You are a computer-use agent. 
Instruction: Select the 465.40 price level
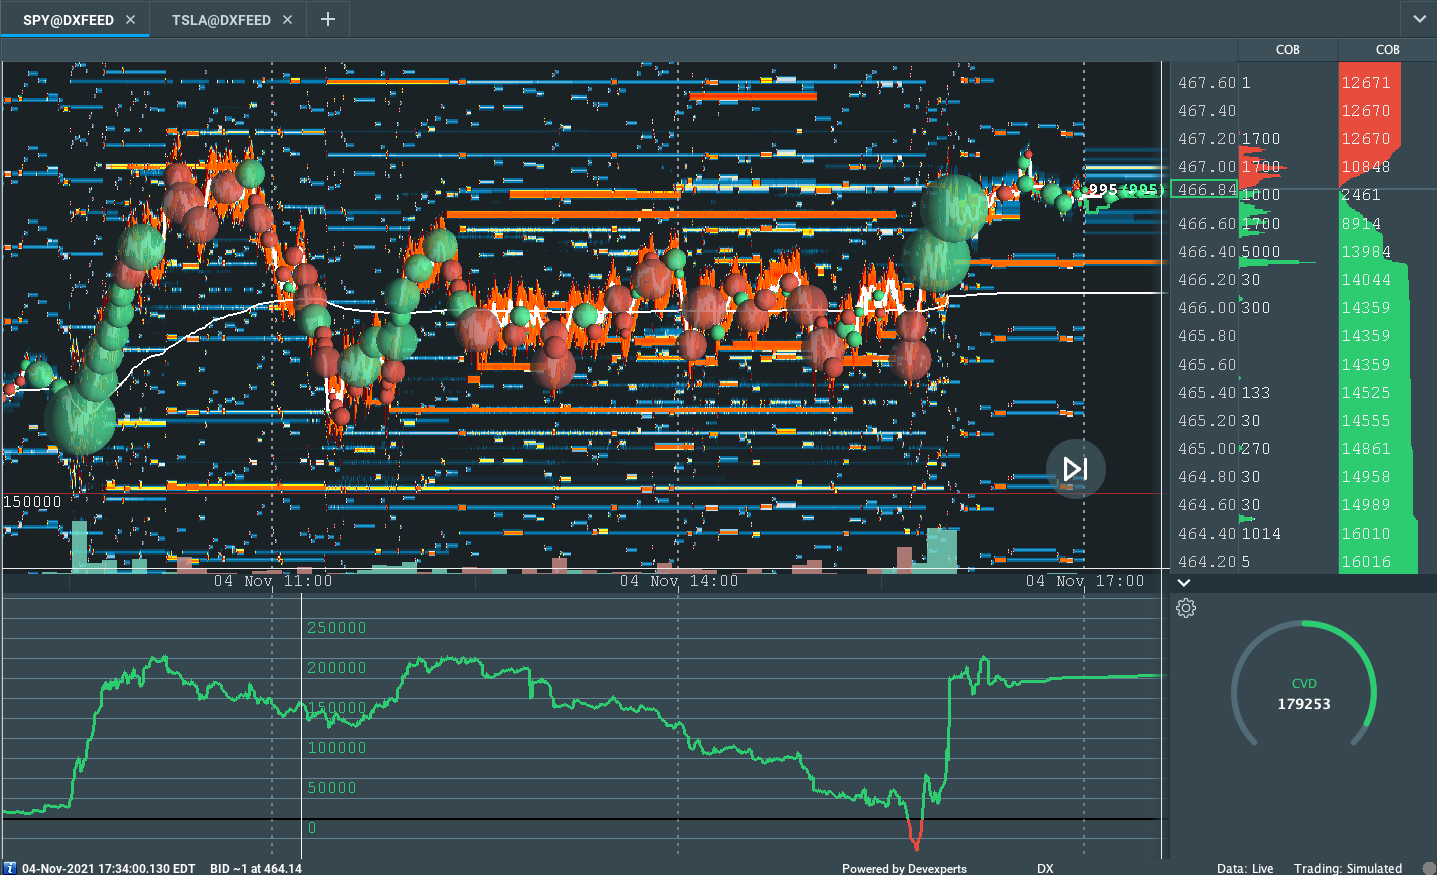[x=1206, y=393]
